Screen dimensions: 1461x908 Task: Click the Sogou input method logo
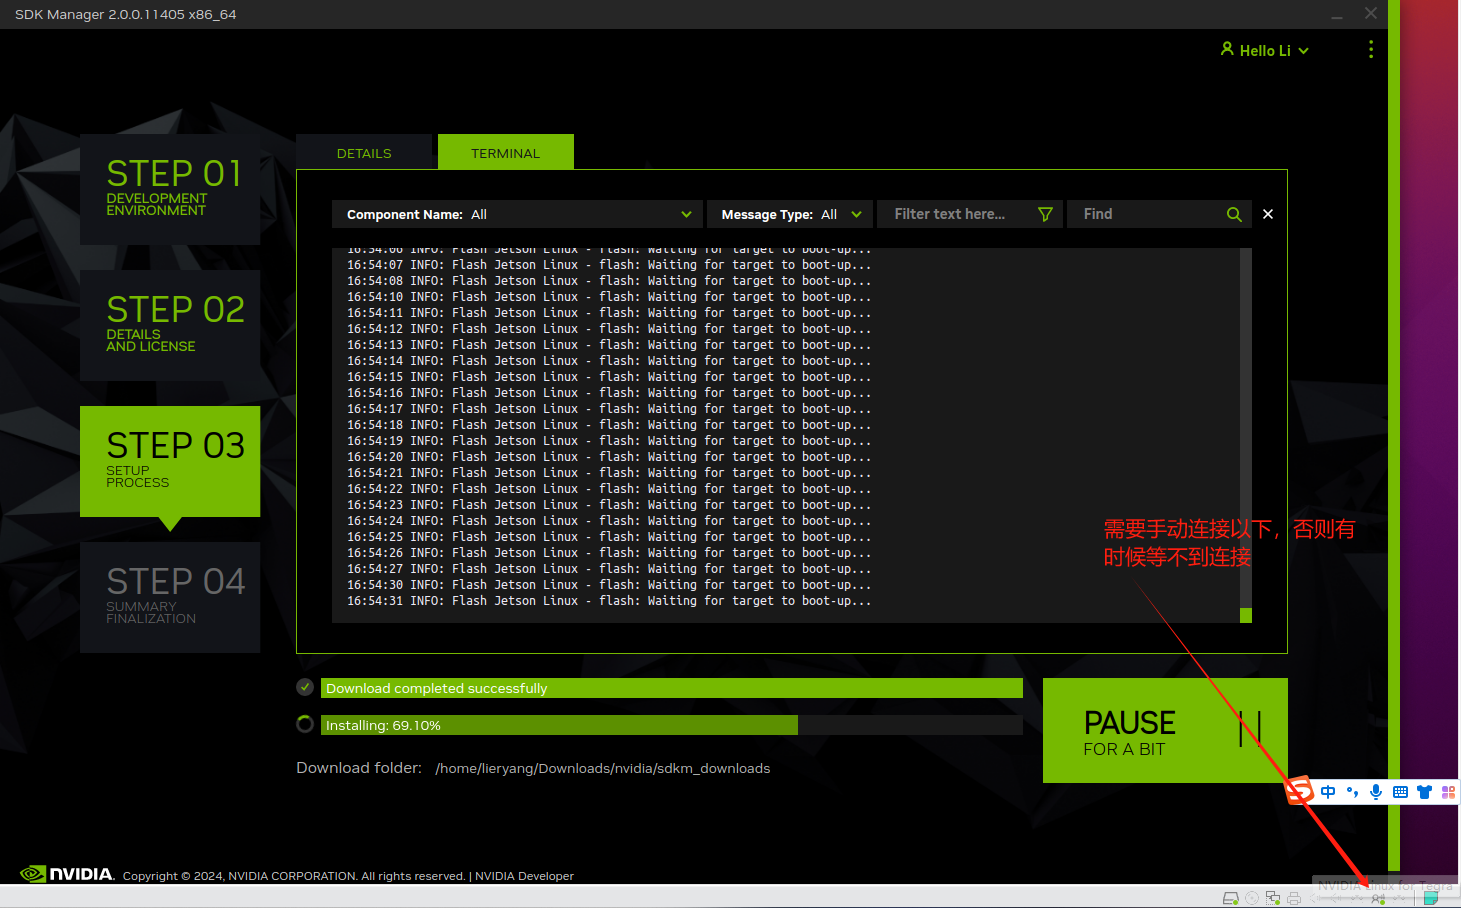[x=1299, y=791]
